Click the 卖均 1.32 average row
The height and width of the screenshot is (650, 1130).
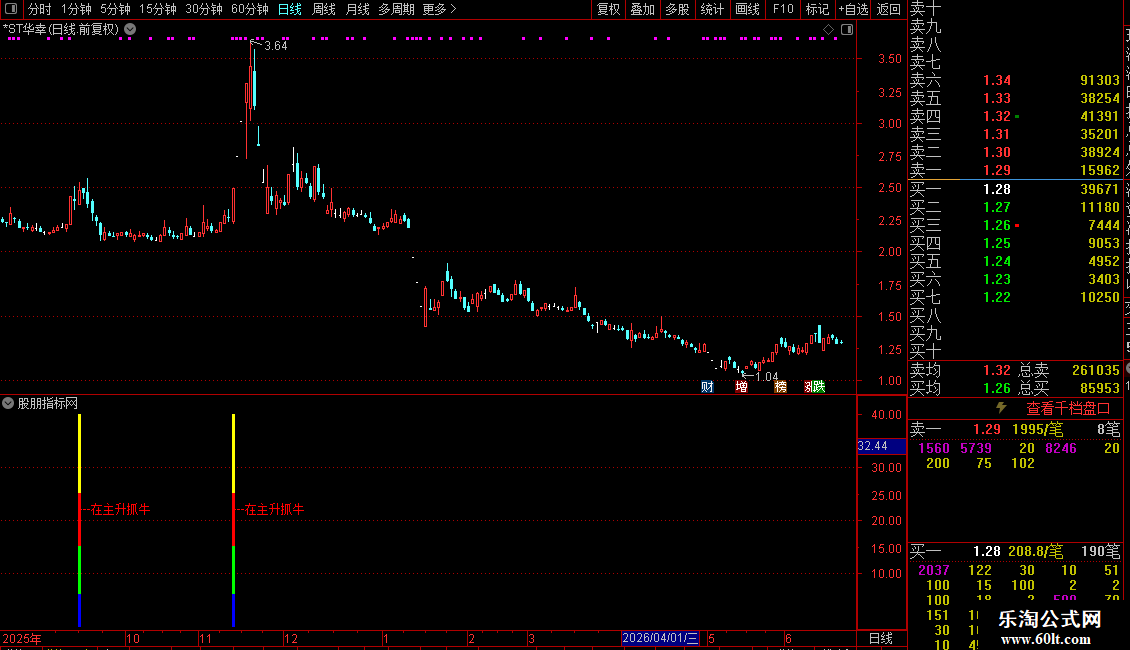(x=960, y=370)
